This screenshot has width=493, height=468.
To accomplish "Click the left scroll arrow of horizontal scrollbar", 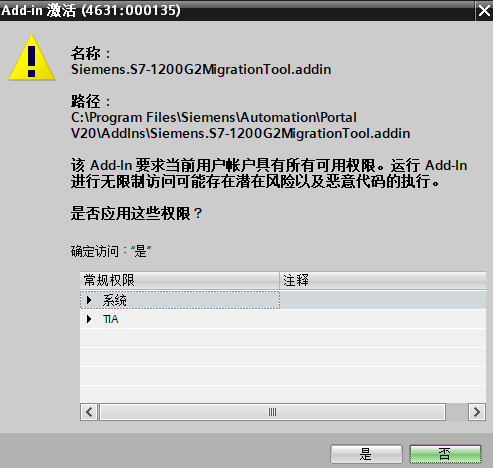I will pos(89,412).
